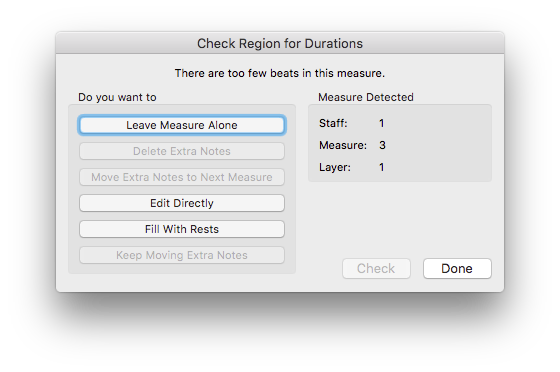The width and height of the screenshot is (560, 372).
Task: Click empty space right of Measure value 3
Action: point(438,145)
